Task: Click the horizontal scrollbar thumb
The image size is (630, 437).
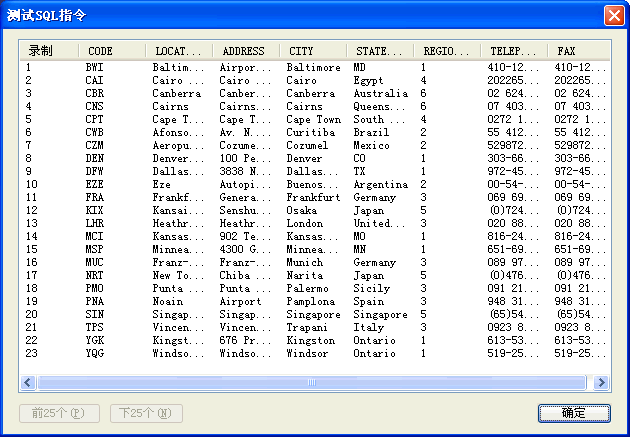Action: pyautogui.click(x=312, y=382)
